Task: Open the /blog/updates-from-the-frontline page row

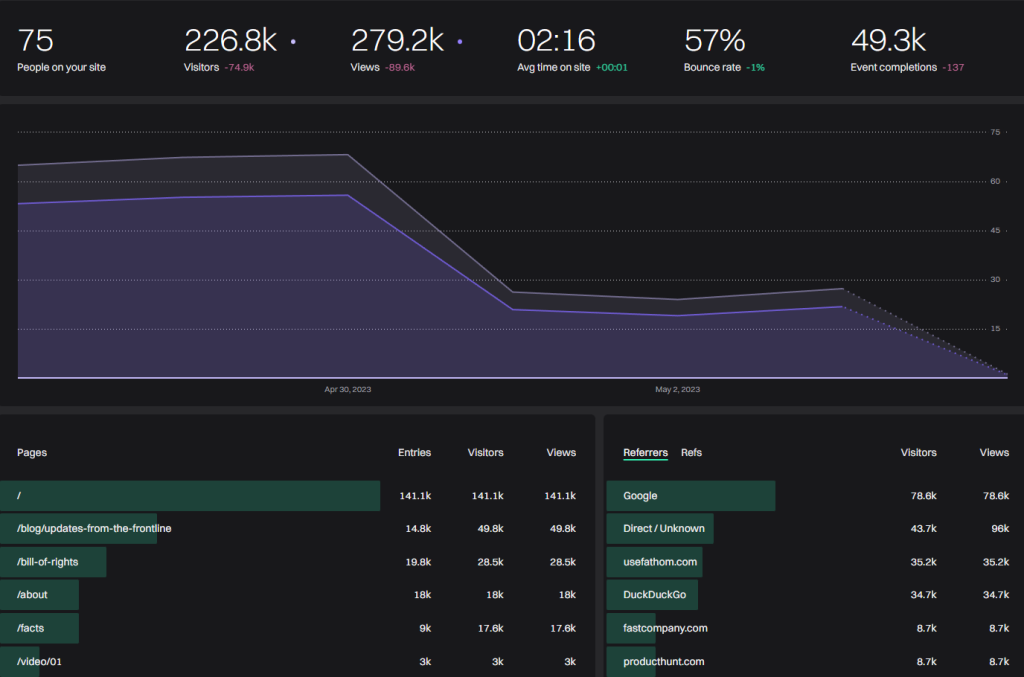Action: [94, 528]
